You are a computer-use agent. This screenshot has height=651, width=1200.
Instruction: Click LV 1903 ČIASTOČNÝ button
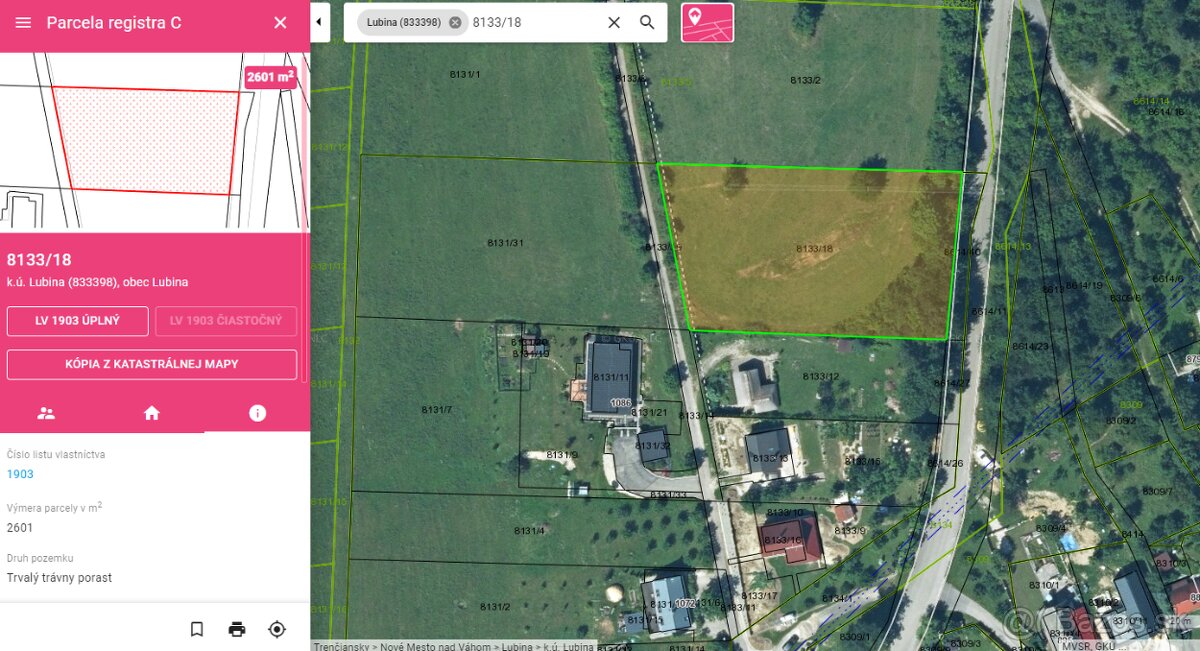[226, 321]
